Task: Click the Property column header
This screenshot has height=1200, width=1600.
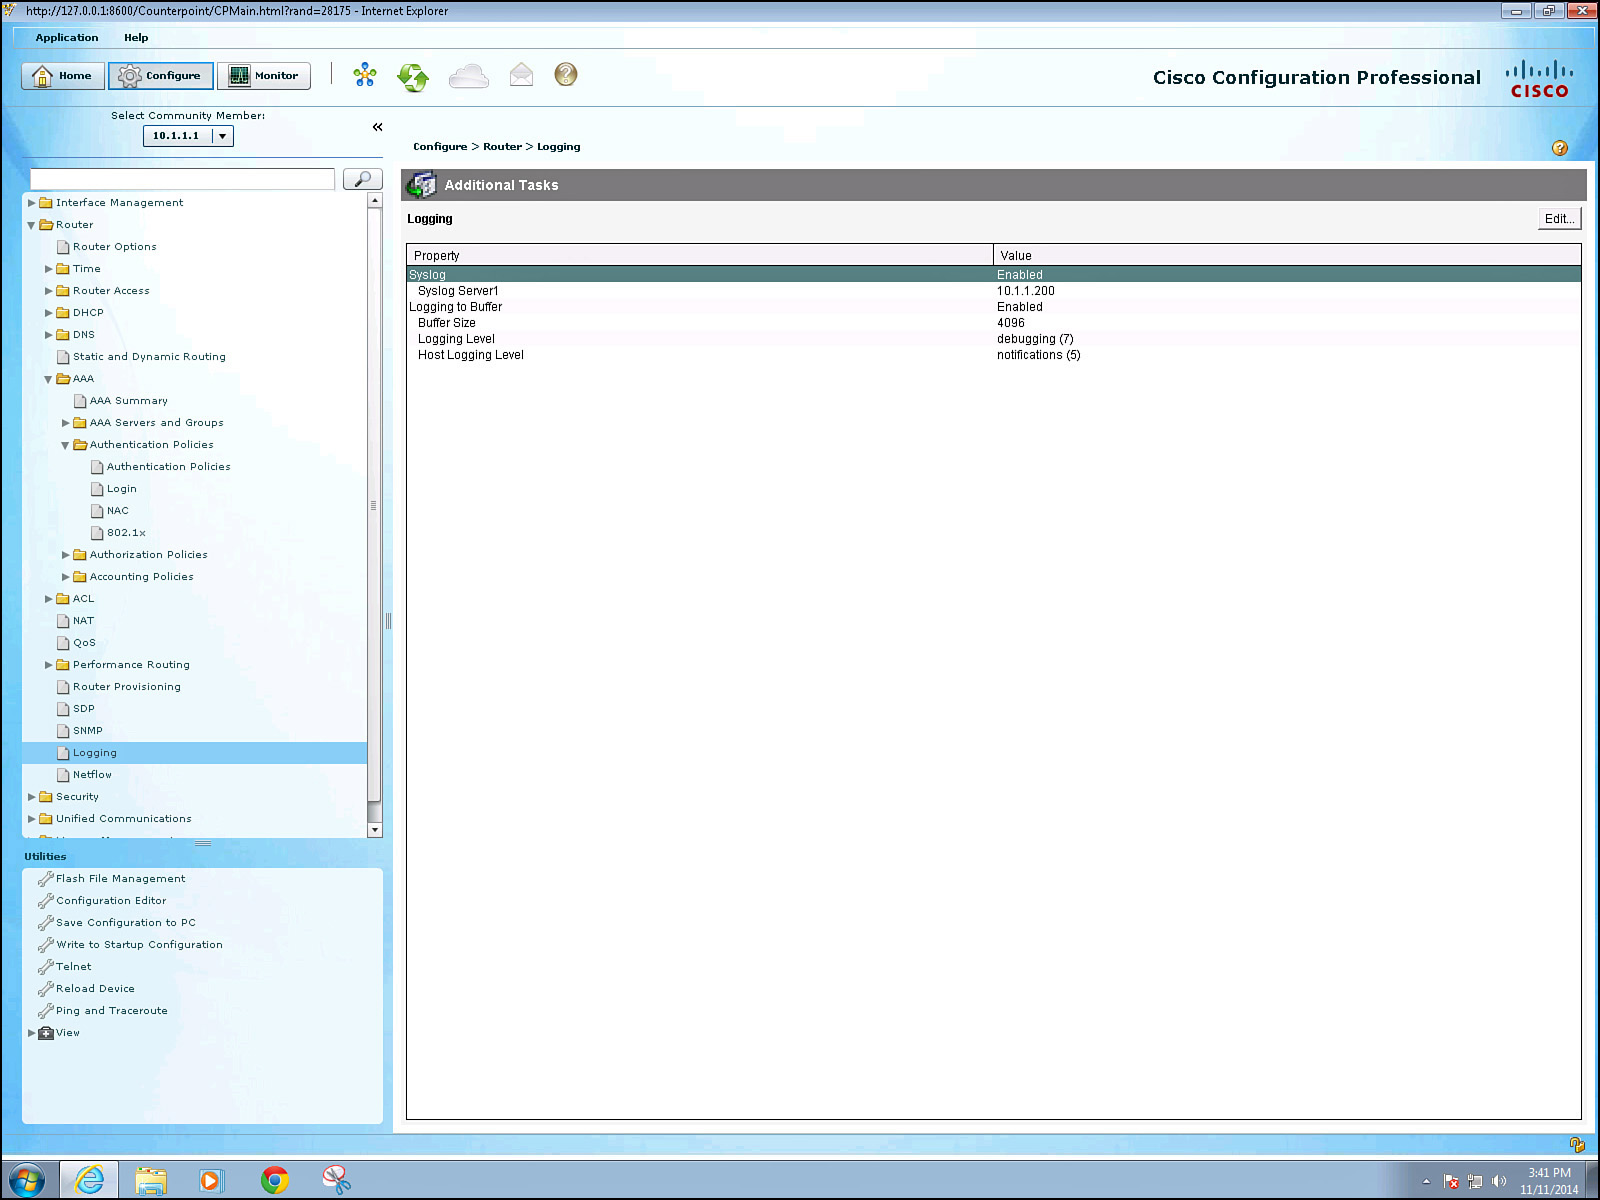Action: coord(700,256)
